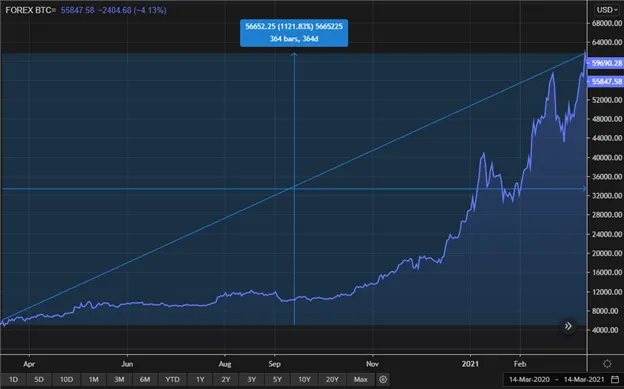Click the Jun label on time axis

[127, 364]
